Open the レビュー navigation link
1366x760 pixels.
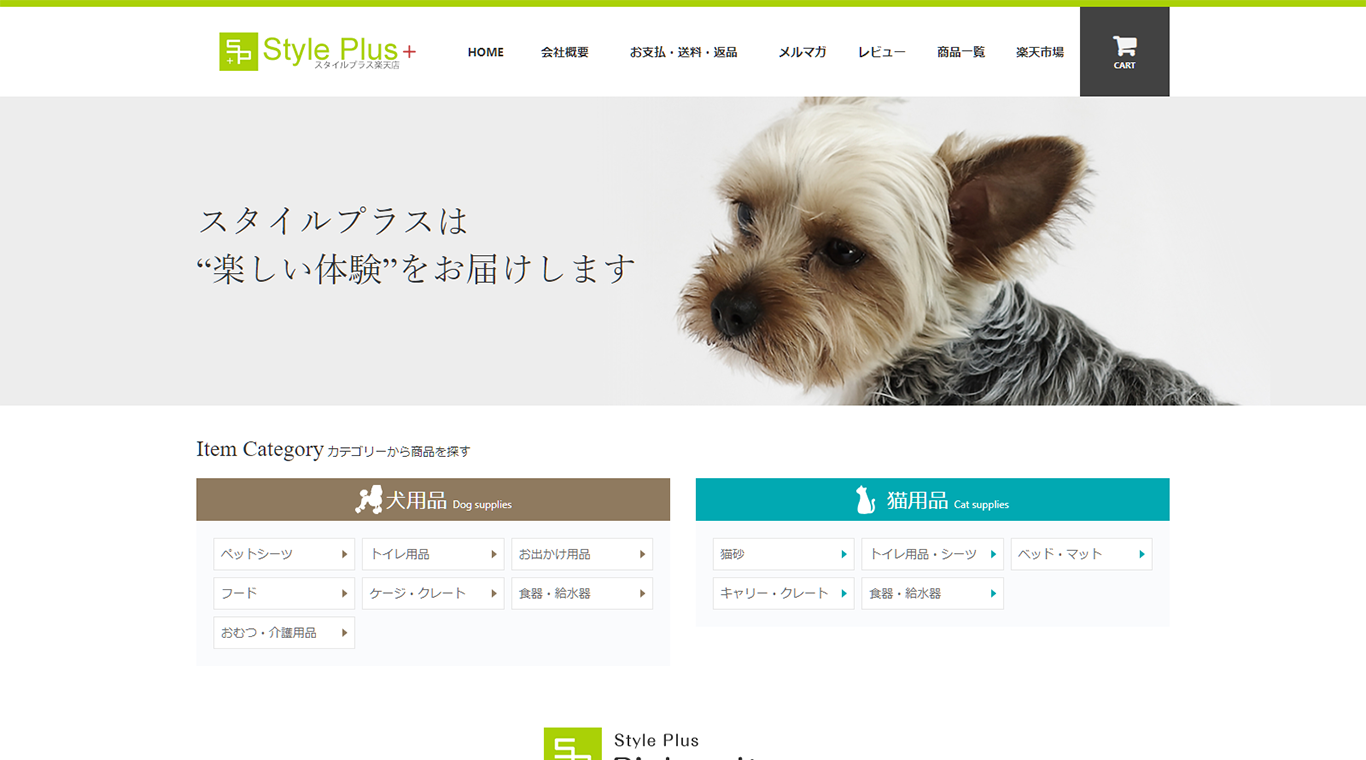[x=882, y=52]
